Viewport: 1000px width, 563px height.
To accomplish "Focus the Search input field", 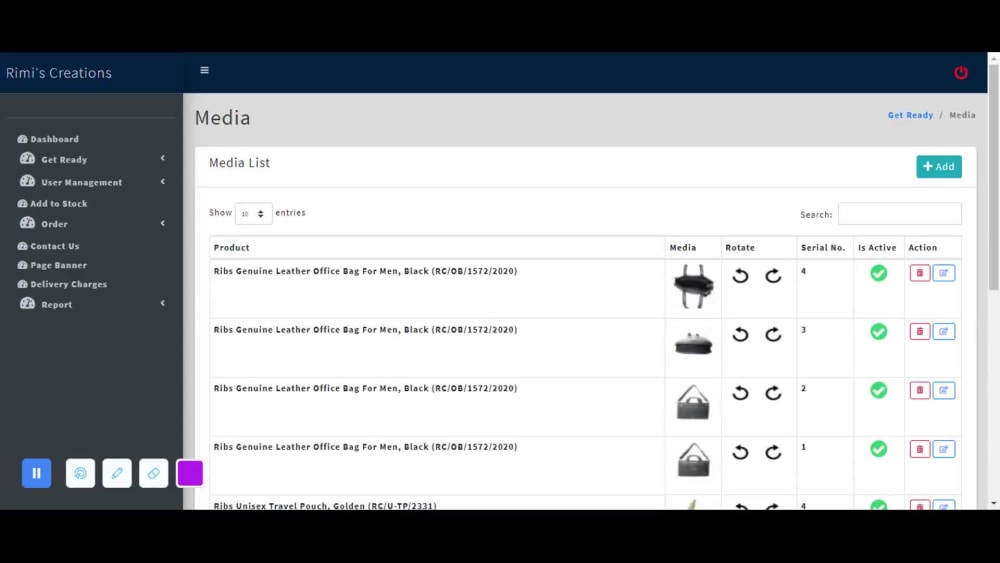I will (899, 214).
